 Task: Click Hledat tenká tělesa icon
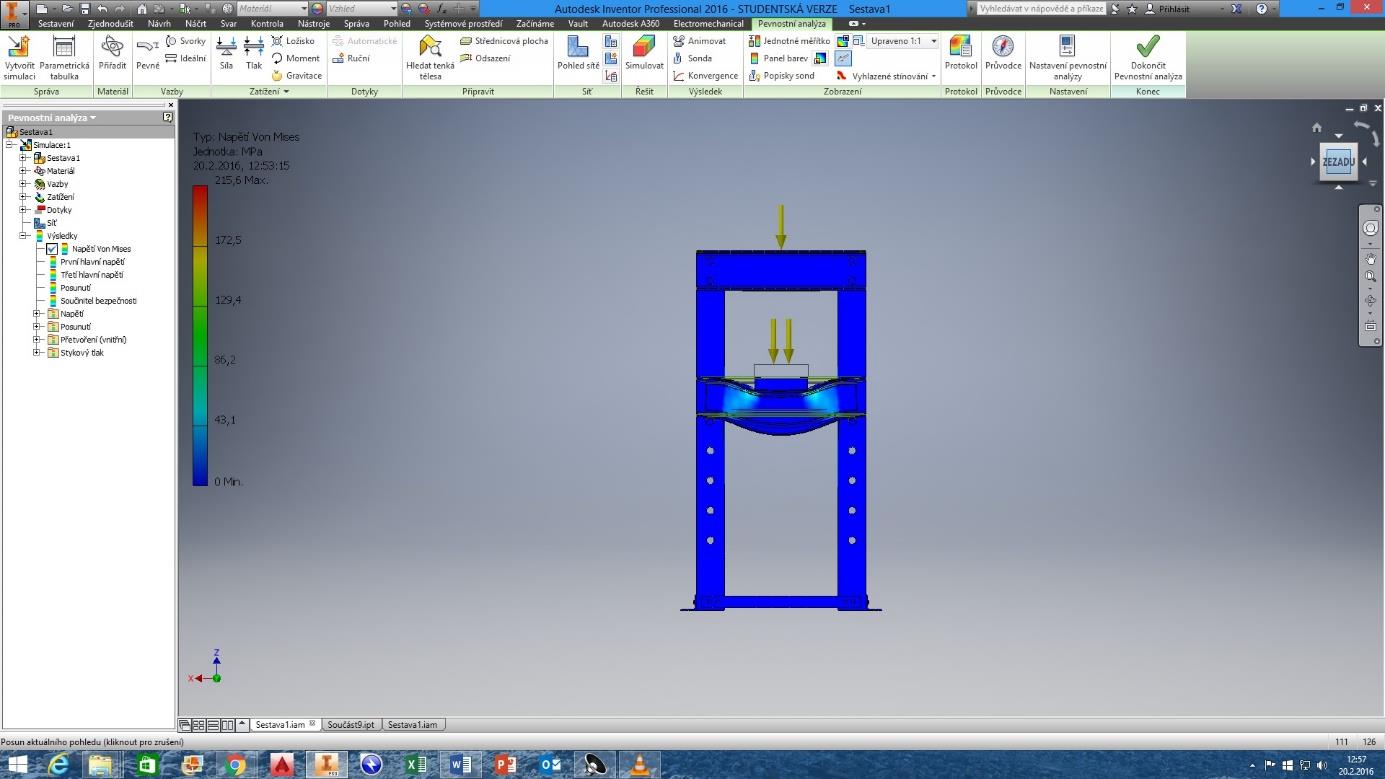[430, 57]
